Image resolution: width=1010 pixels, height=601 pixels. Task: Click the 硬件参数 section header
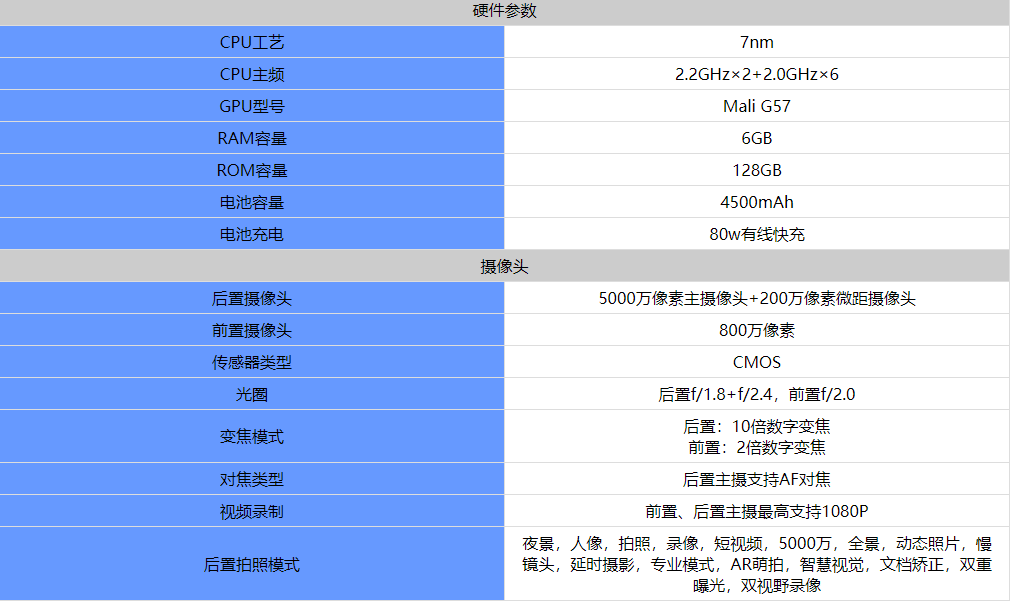coord(504,12)
